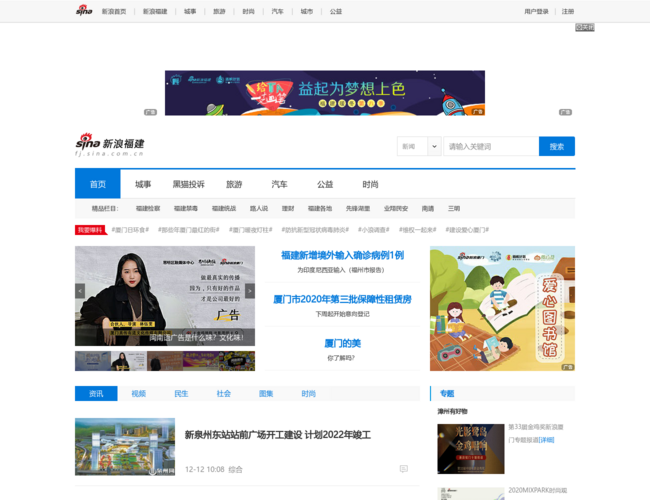Switch to the 视频 news tab

pos(138,394)
